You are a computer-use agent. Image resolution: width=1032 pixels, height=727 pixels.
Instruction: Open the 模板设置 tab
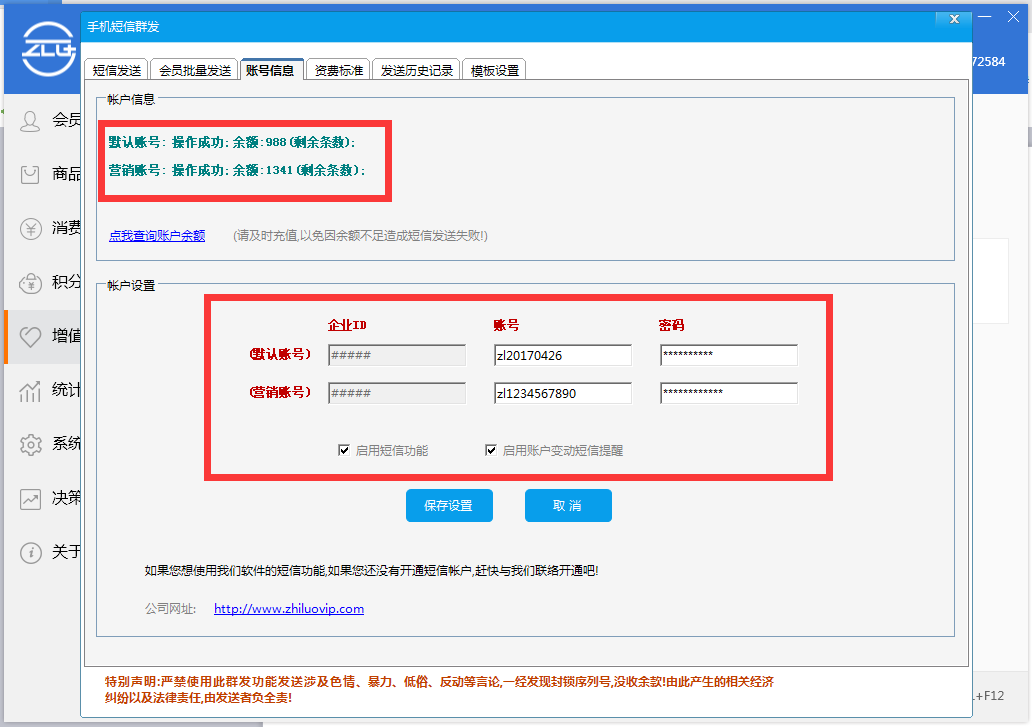point(494,69)
